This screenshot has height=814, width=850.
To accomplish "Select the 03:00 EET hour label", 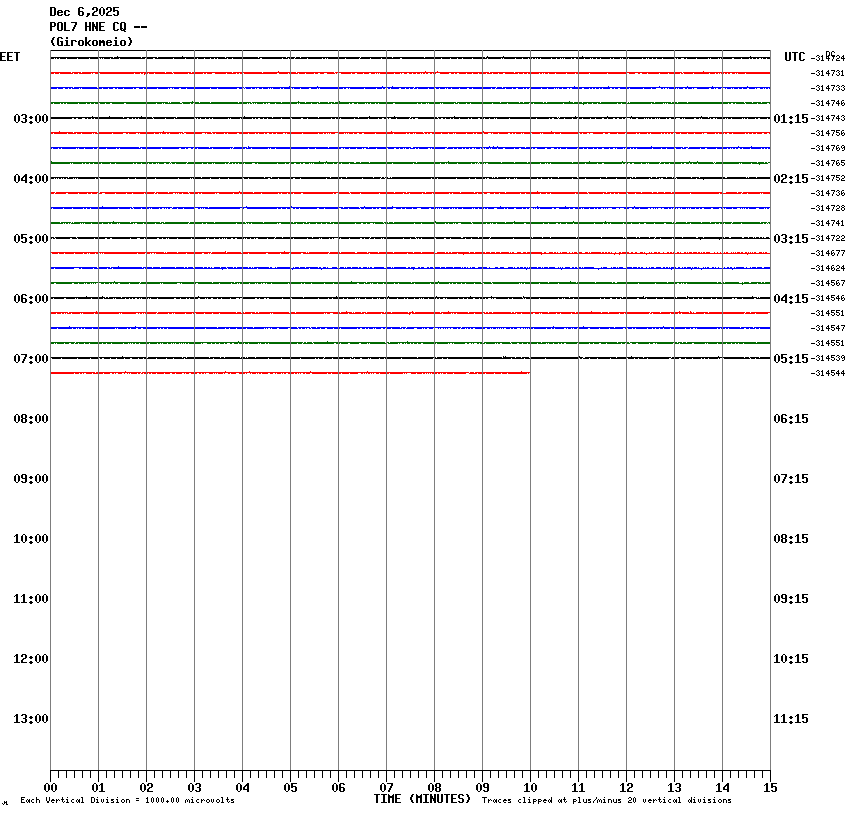I will pos(31,119).
